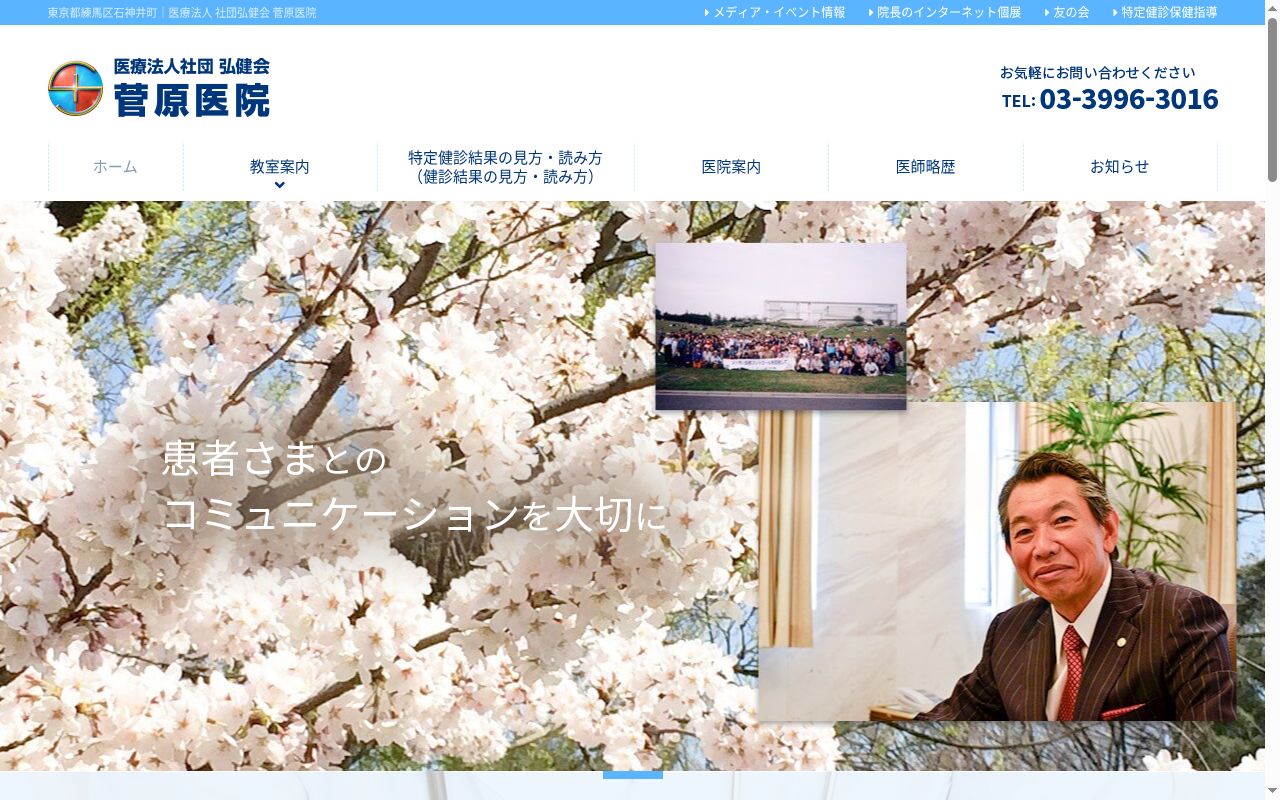Open the ホーム menu item
The width and height of the screenshot is (1280, 800).
(x=115, y=167)
